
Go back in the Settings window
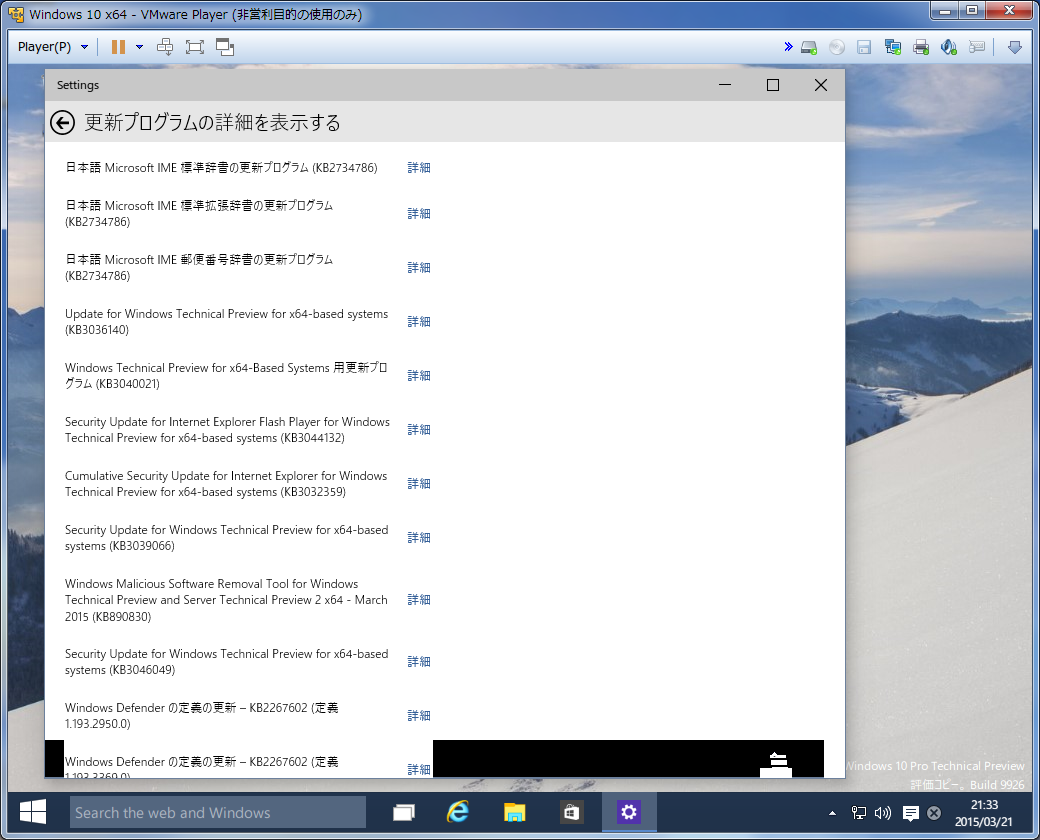point(62,123)
